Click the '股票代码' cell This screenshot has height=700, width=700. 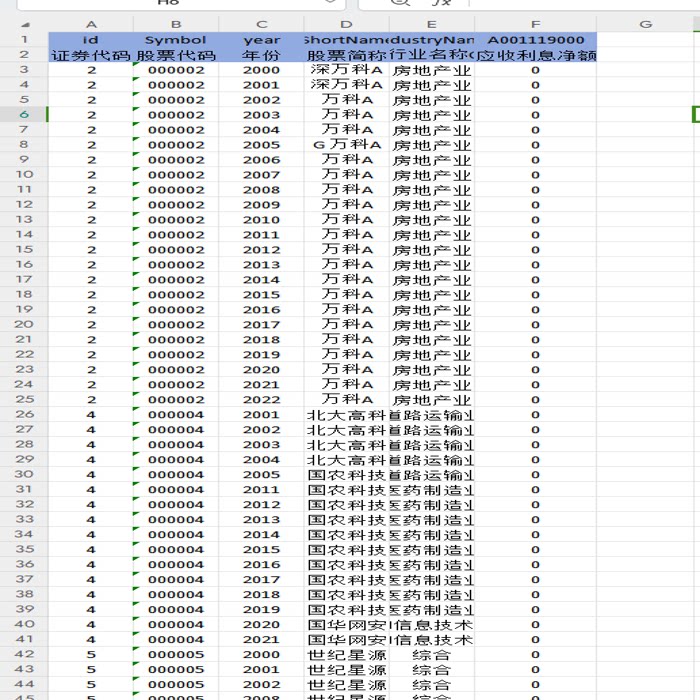(176, 55)
